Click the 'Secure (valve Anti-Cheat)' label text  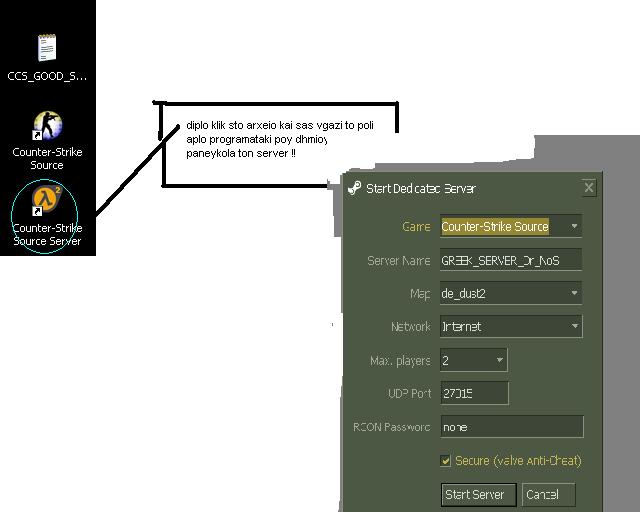tap(518, 461)
